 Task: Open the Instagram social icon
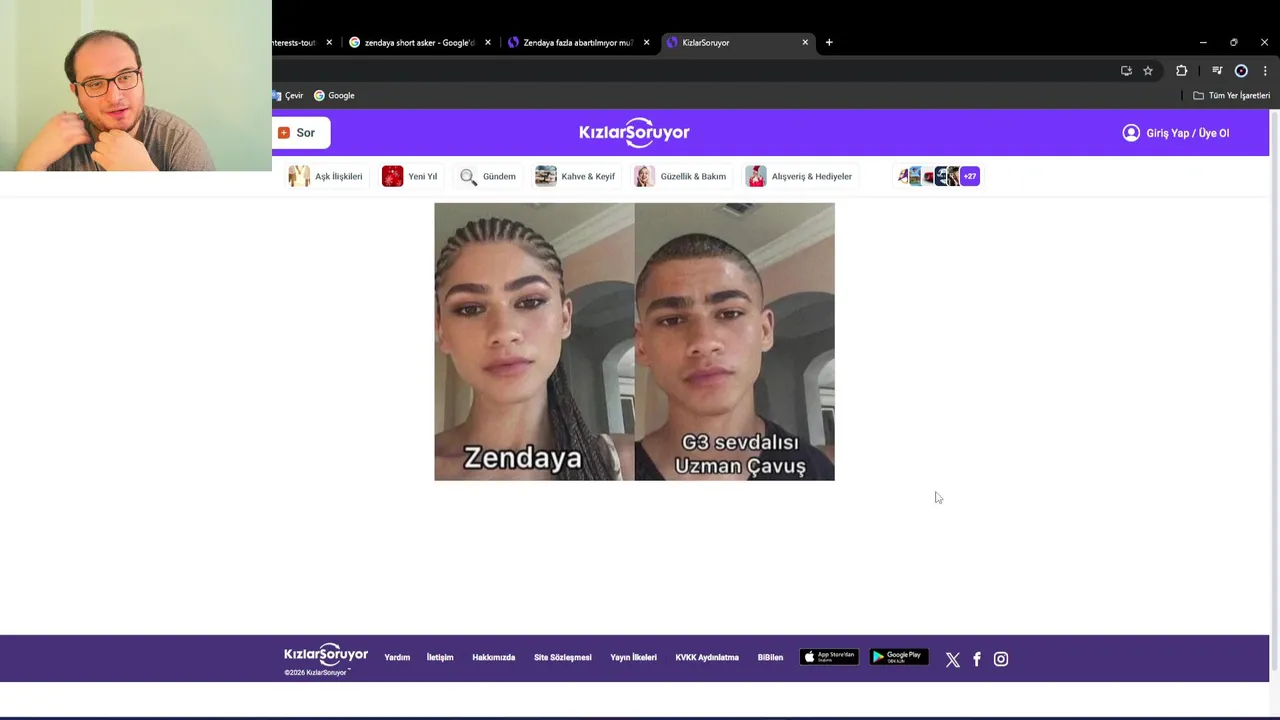coord(1001,659)
